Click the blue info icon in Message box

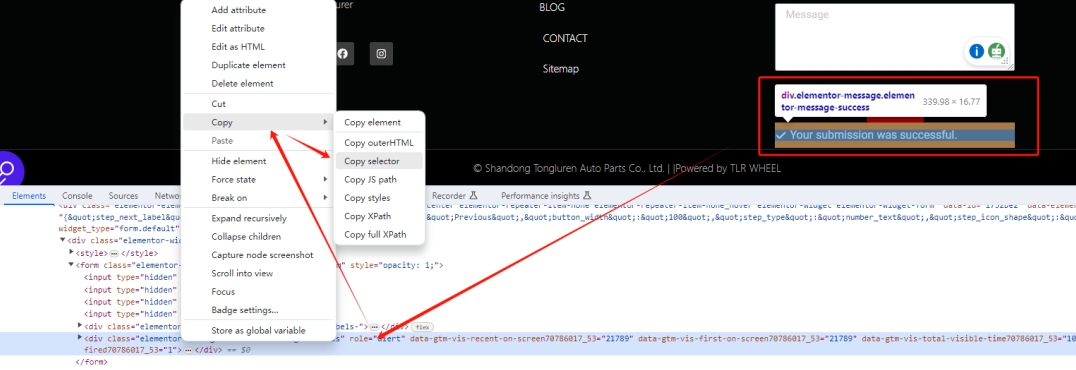point(976,51)
